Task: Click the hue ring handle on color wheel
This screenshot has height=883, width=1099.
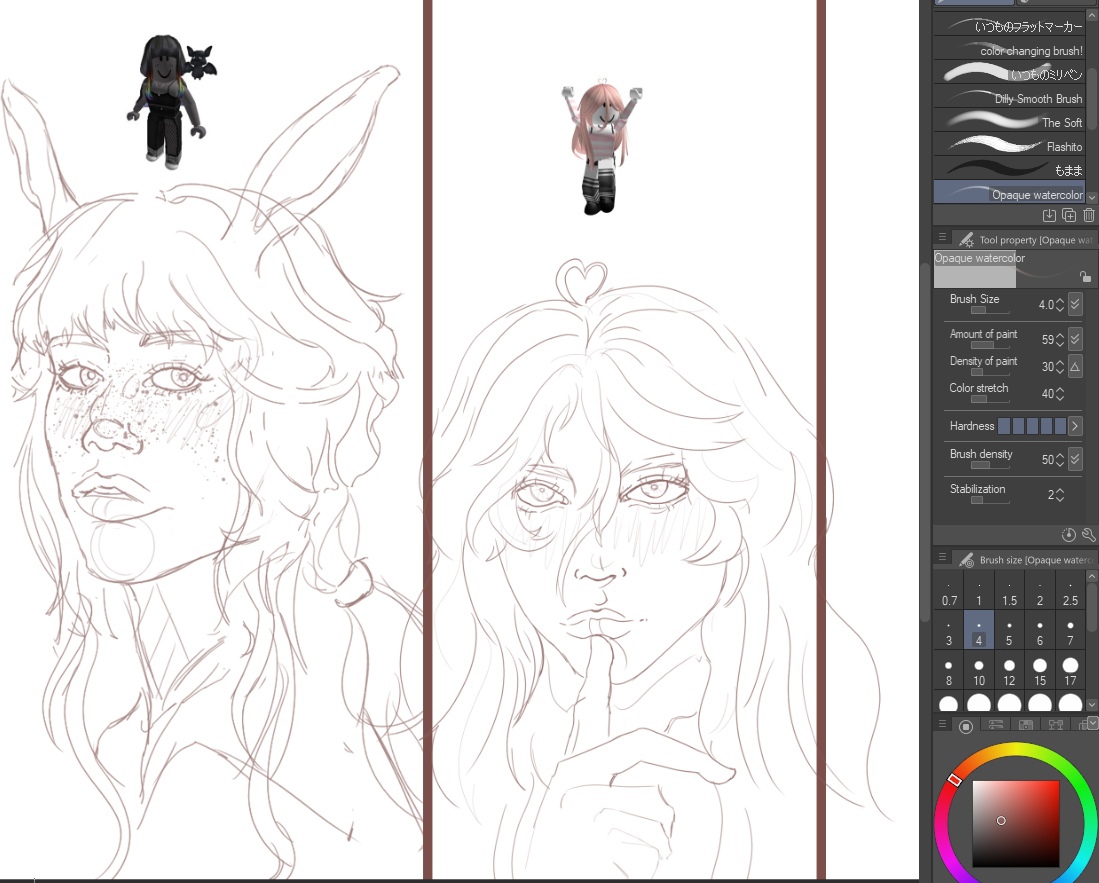Action: [955, 780]
